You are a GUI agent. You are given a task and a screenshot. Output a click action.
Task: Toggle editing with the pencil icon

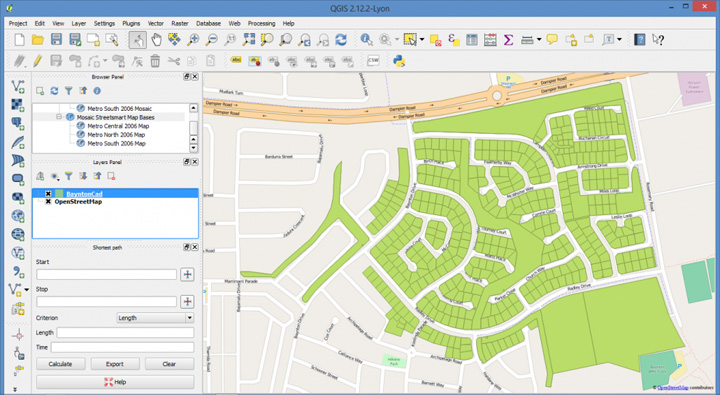pyautogui.click(x=38, y=61)
